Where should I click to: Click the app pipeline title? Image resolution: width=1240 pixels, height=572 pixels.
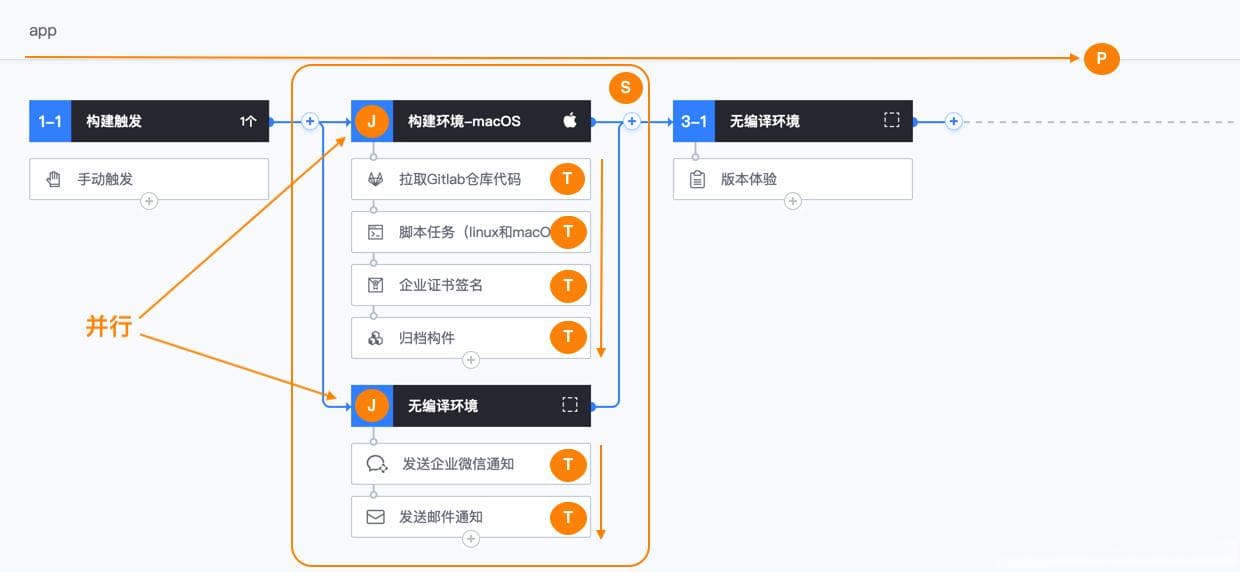coord(43,30)
